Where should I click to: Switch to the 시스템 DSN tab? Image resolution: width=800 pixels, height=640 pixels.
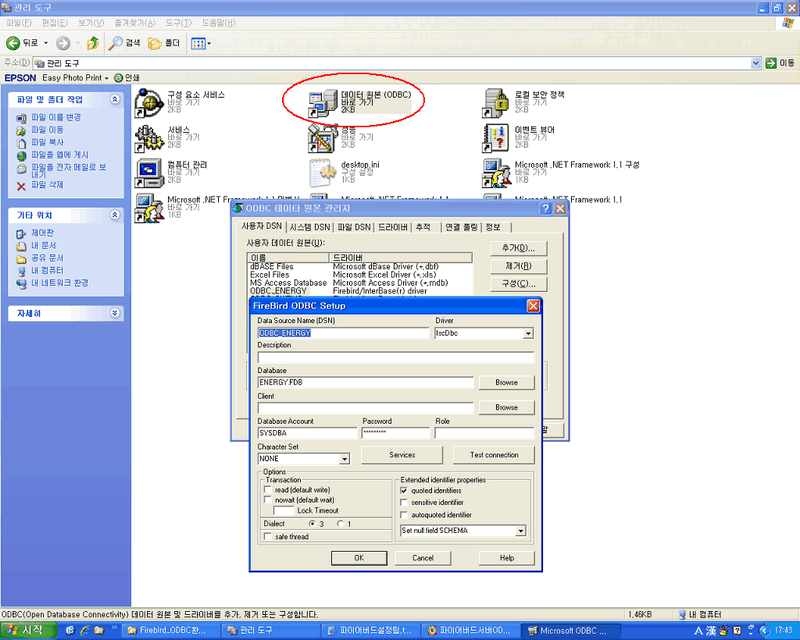tap(310, 227)
